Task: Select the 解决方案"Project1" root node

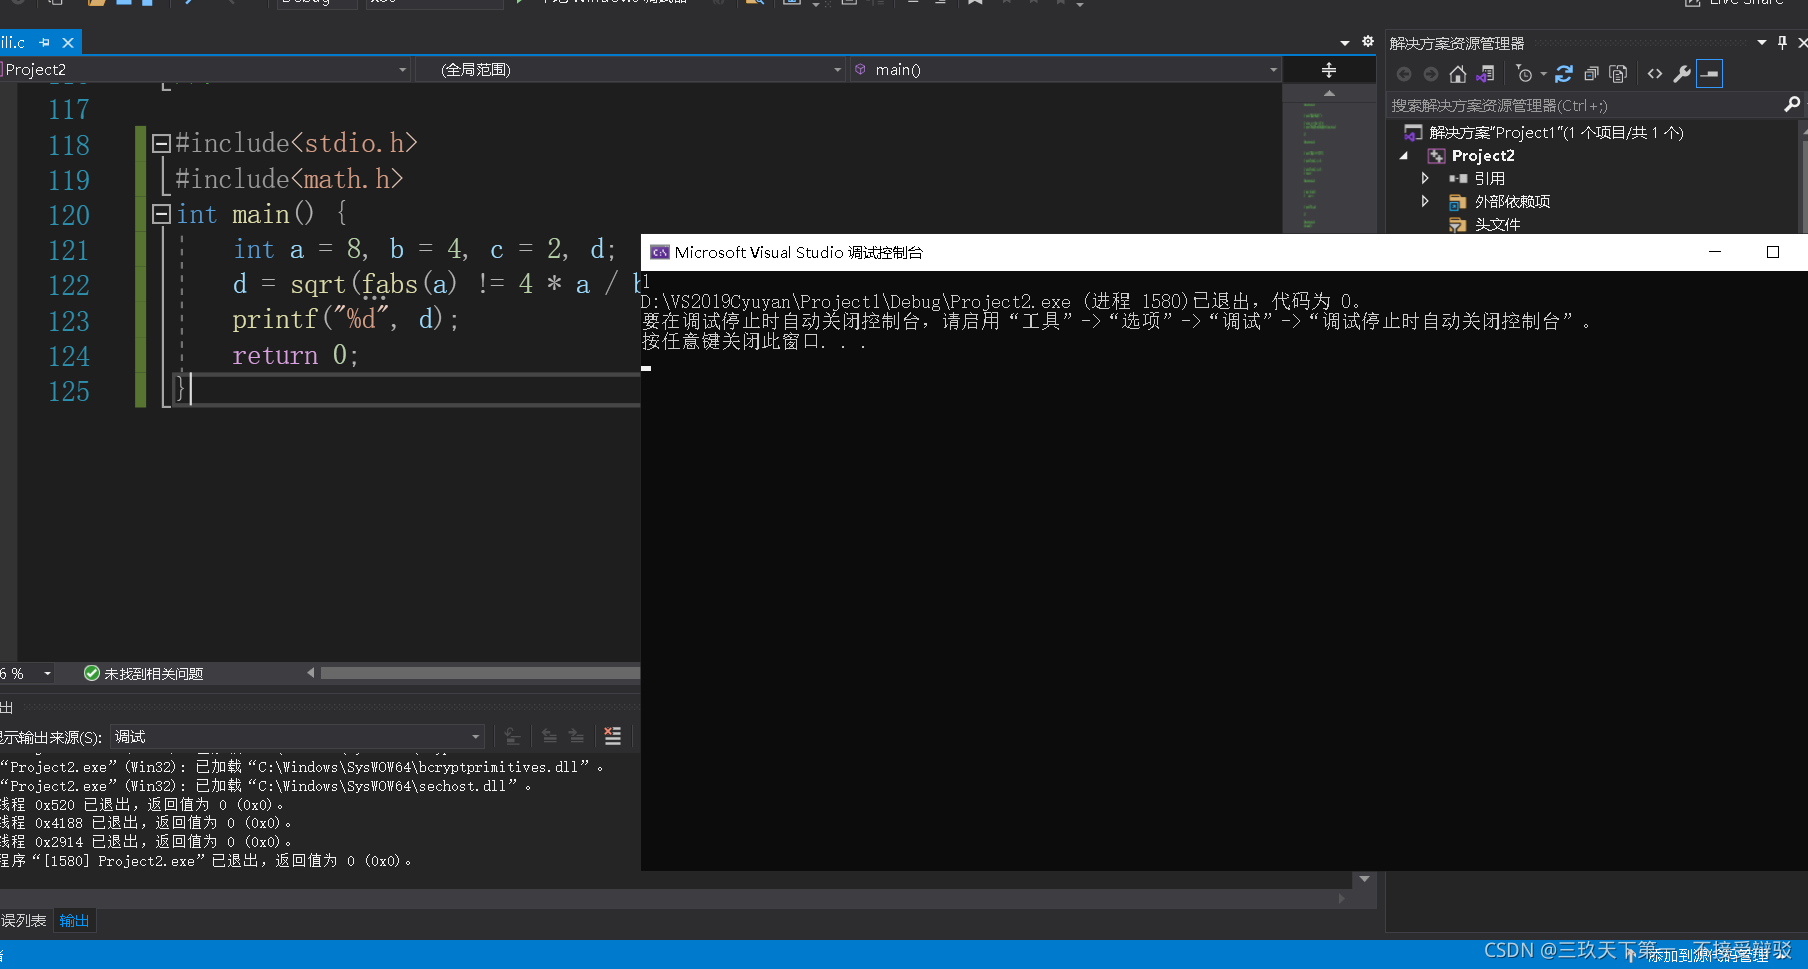Action: (x=1556, y=133)
